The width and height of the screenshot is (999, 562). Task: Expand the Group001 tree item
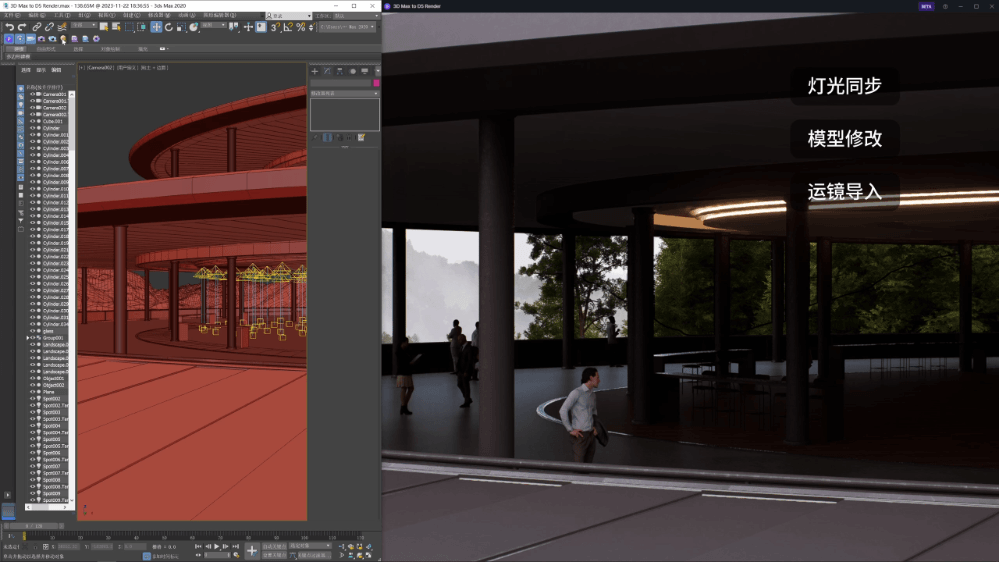click(27, 338)
